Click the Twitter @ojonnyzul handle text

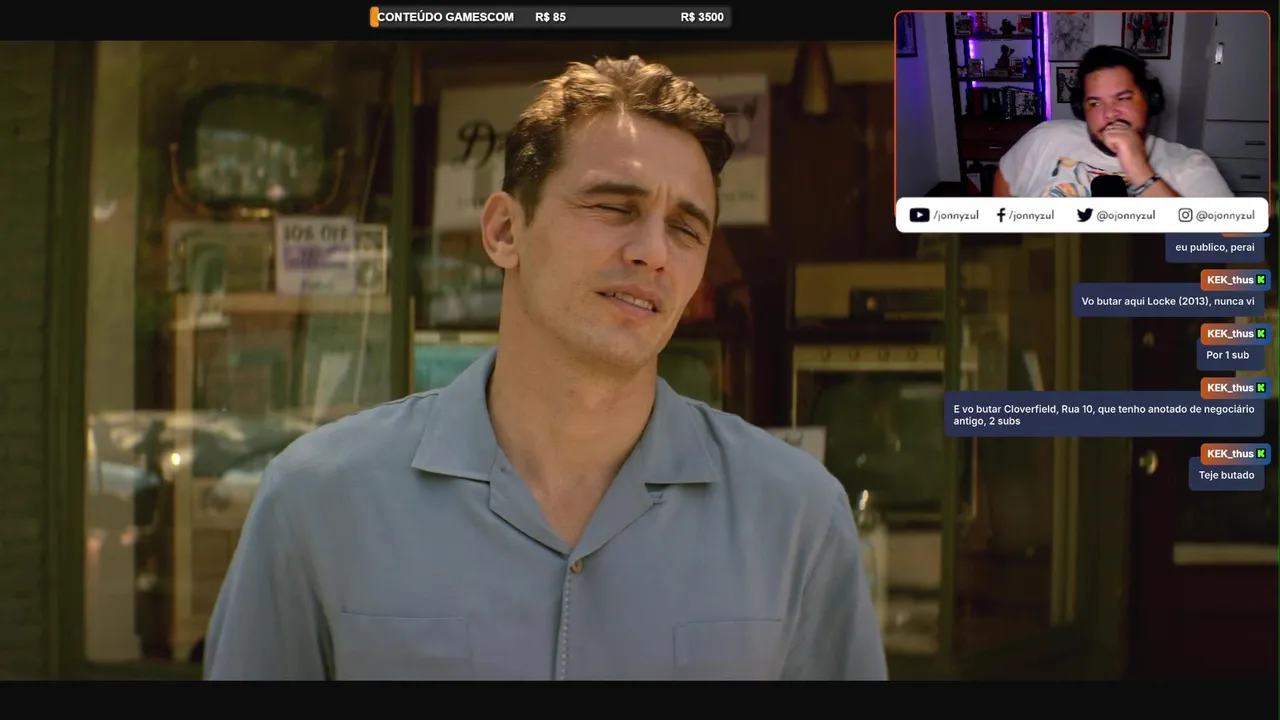[x=1126, y=215]
